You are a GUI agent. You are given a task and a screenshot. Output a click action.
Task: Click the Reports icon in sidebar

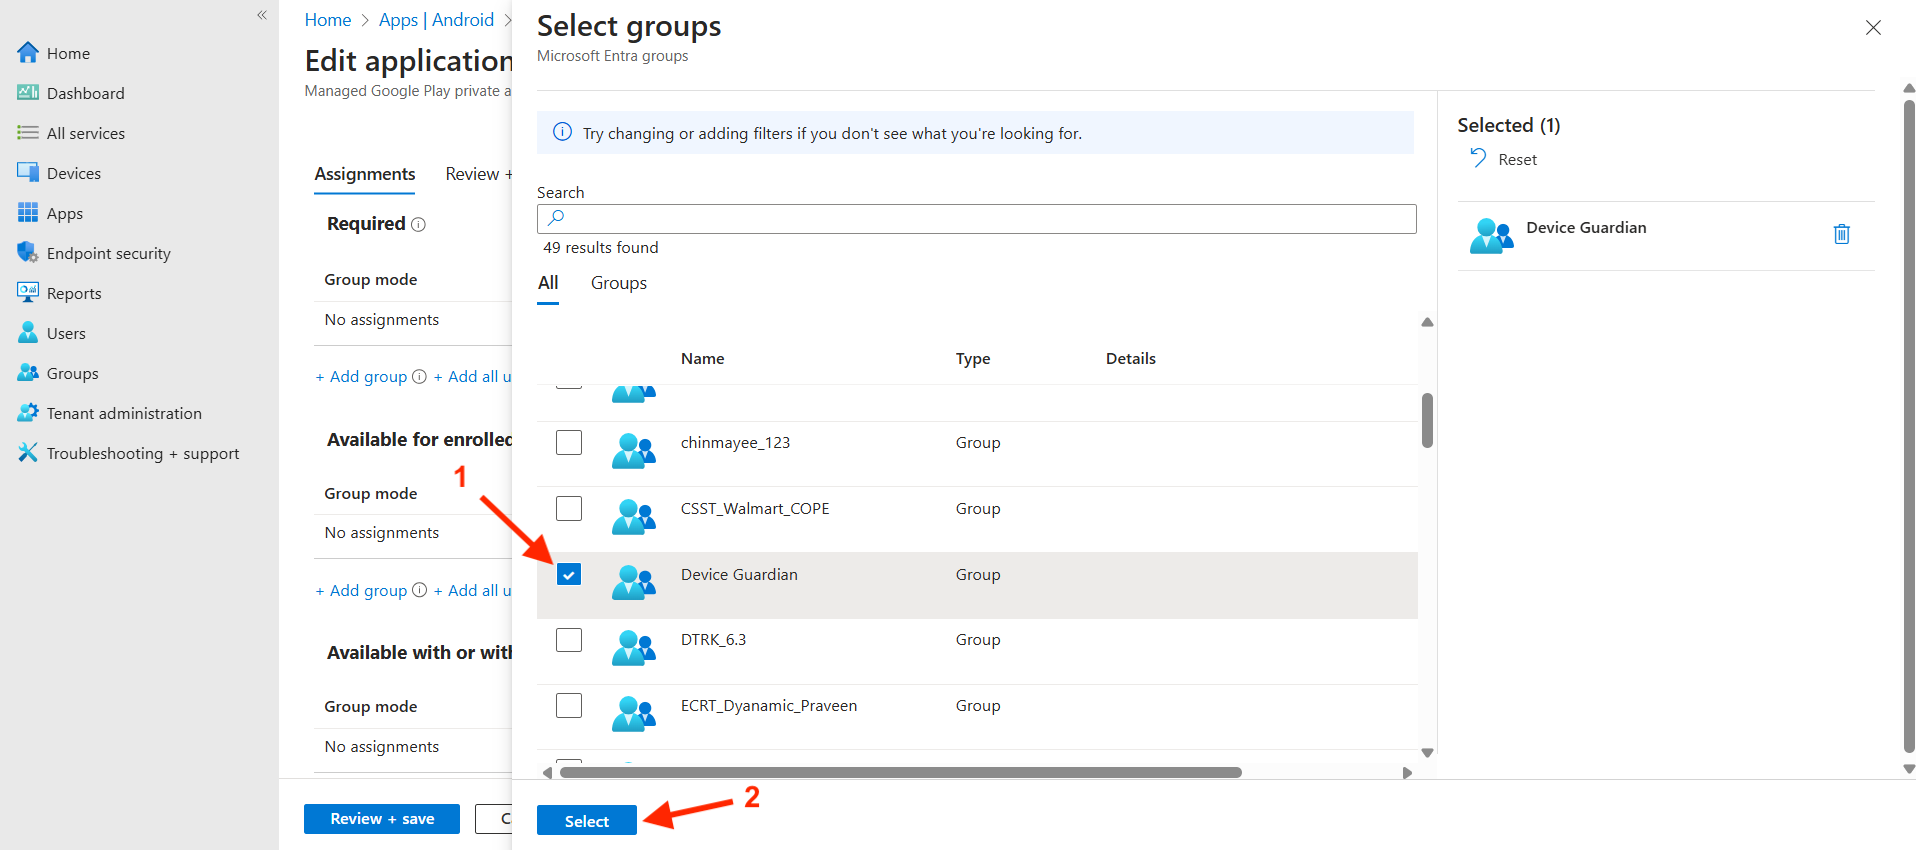28,293
